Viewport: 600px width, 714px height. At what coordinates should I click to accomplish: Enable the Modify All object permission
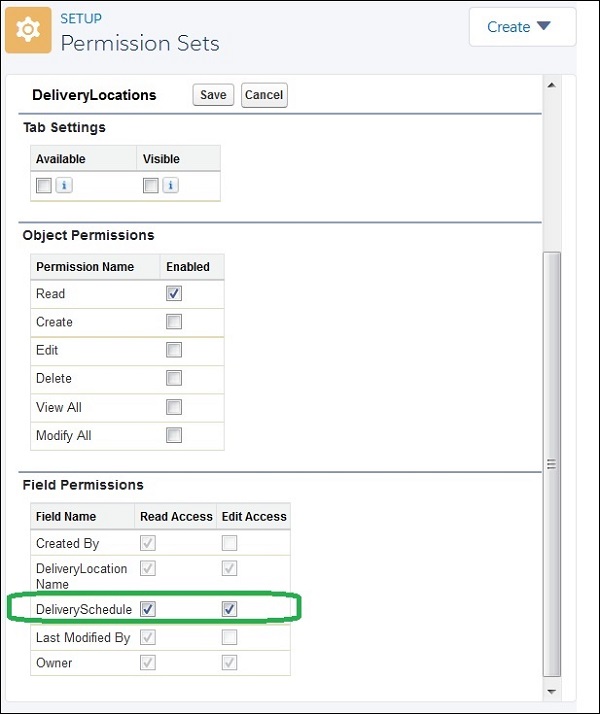174,435
